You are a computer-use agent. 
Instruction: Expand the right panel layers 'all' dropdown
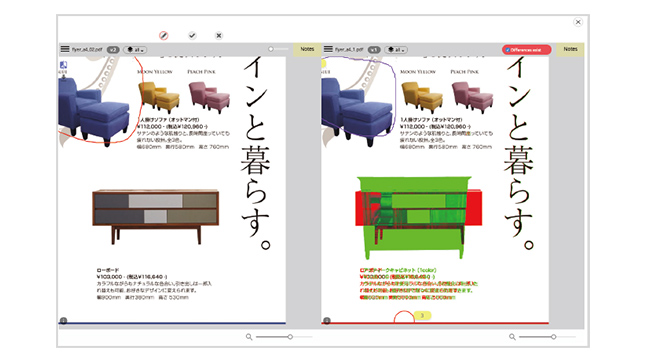(396, 50)
